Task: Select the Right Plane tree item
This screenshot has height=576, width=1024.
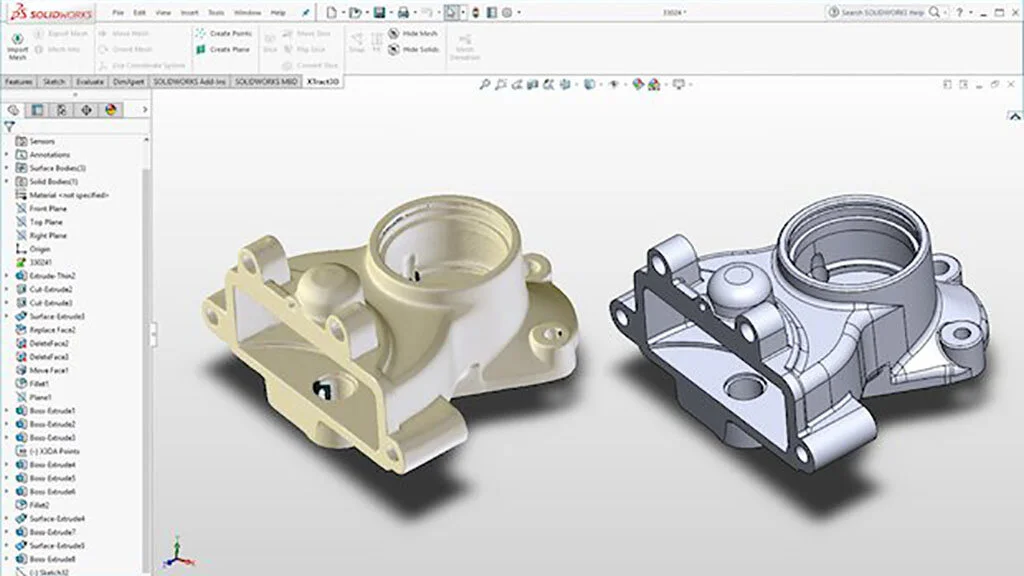Action: pos(41,235)
